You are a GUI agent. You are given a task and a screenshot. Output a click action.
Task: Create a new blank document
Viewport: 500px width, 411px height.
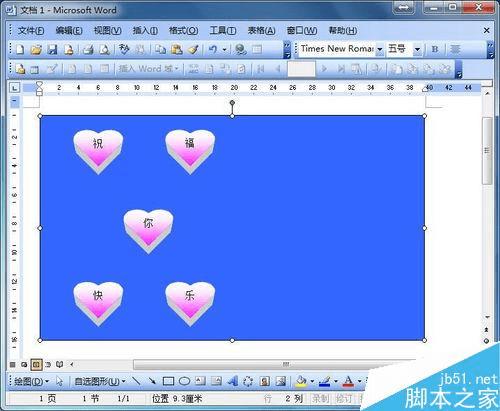pos(20,50)
